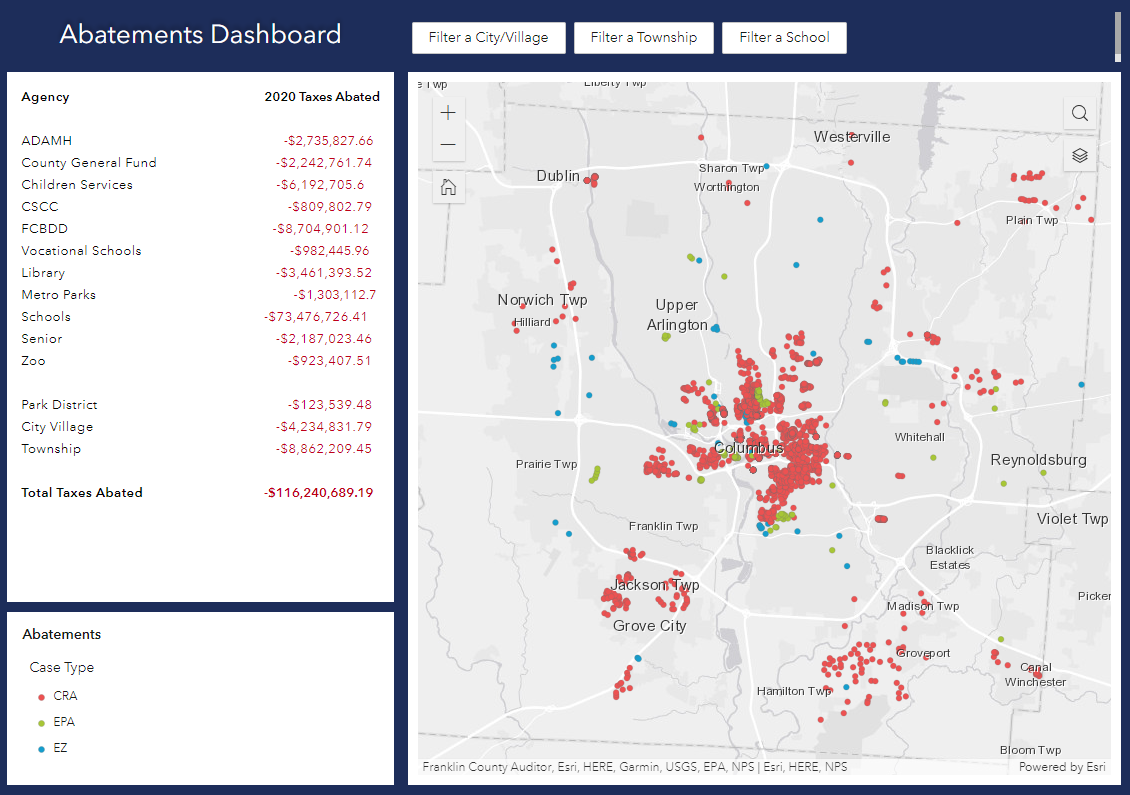Screen dimensions: 1130x795
Task: Click the ADAMH agency row label
Action: tap(47, 141)
